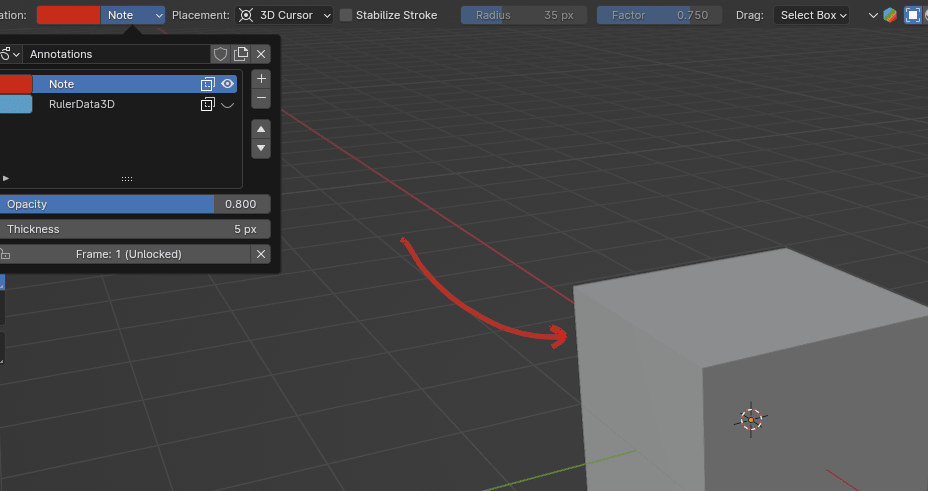The image size is (928, 491).
Task: Show the RulerData3D annotation layer
Action: pos(228,104)
